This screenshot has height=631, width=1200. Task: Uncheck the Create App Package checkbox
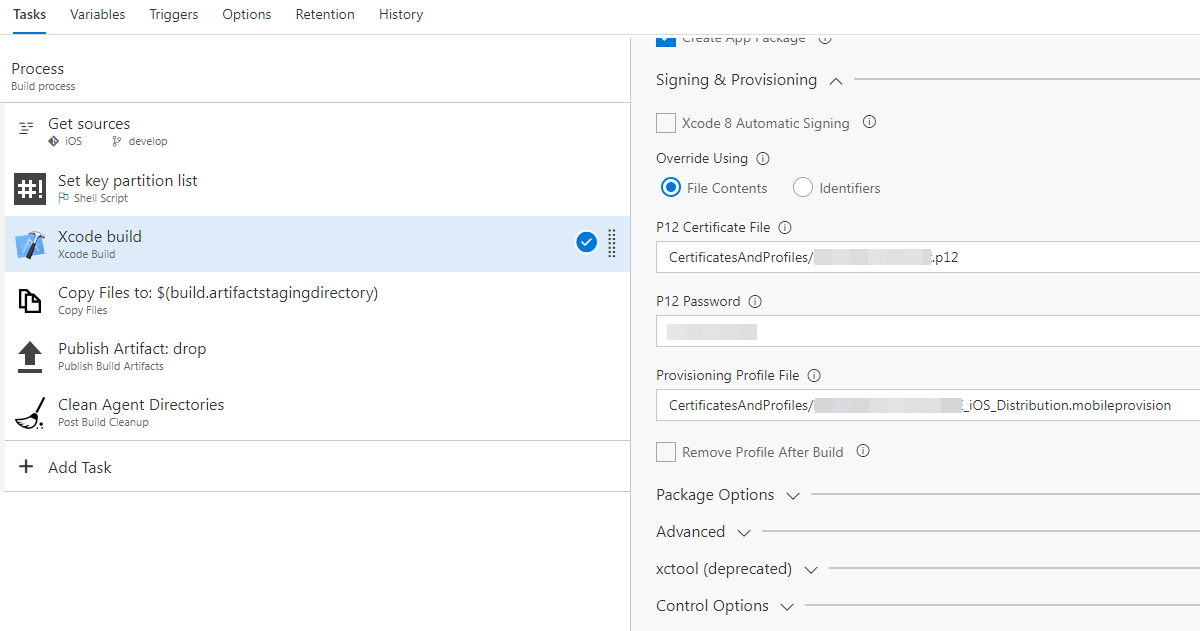pyautogui.click(x=666, y=37)
